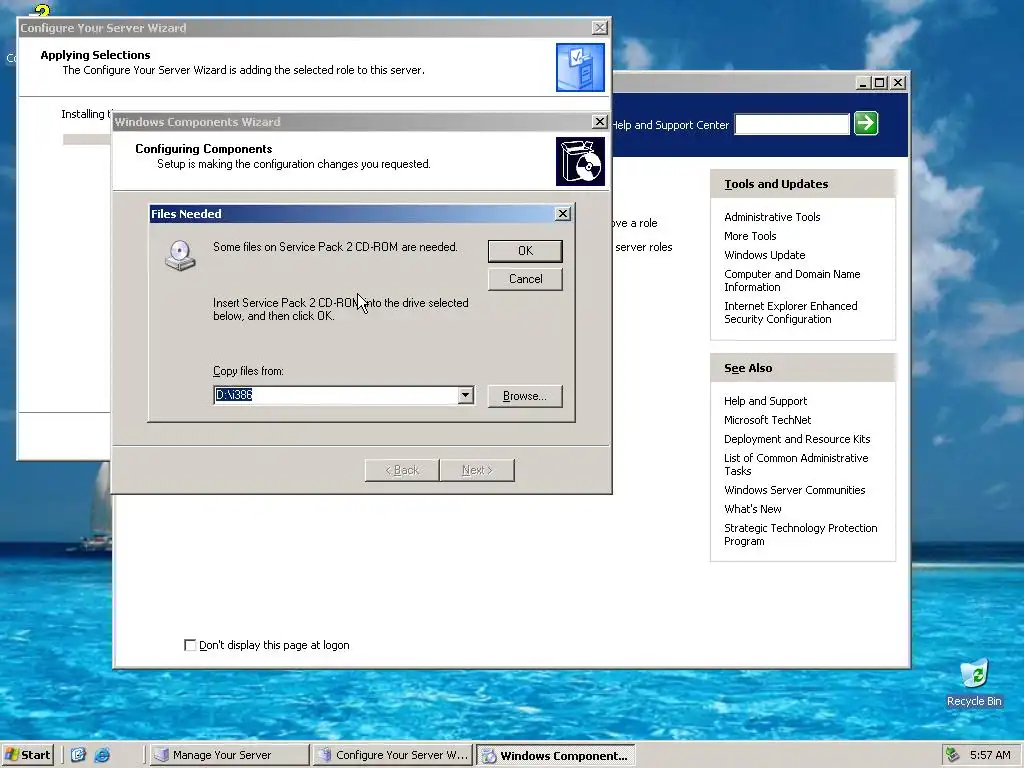Viewport: 1024px width, 768px height.
Task: Open What's New link
Action: 752,509
